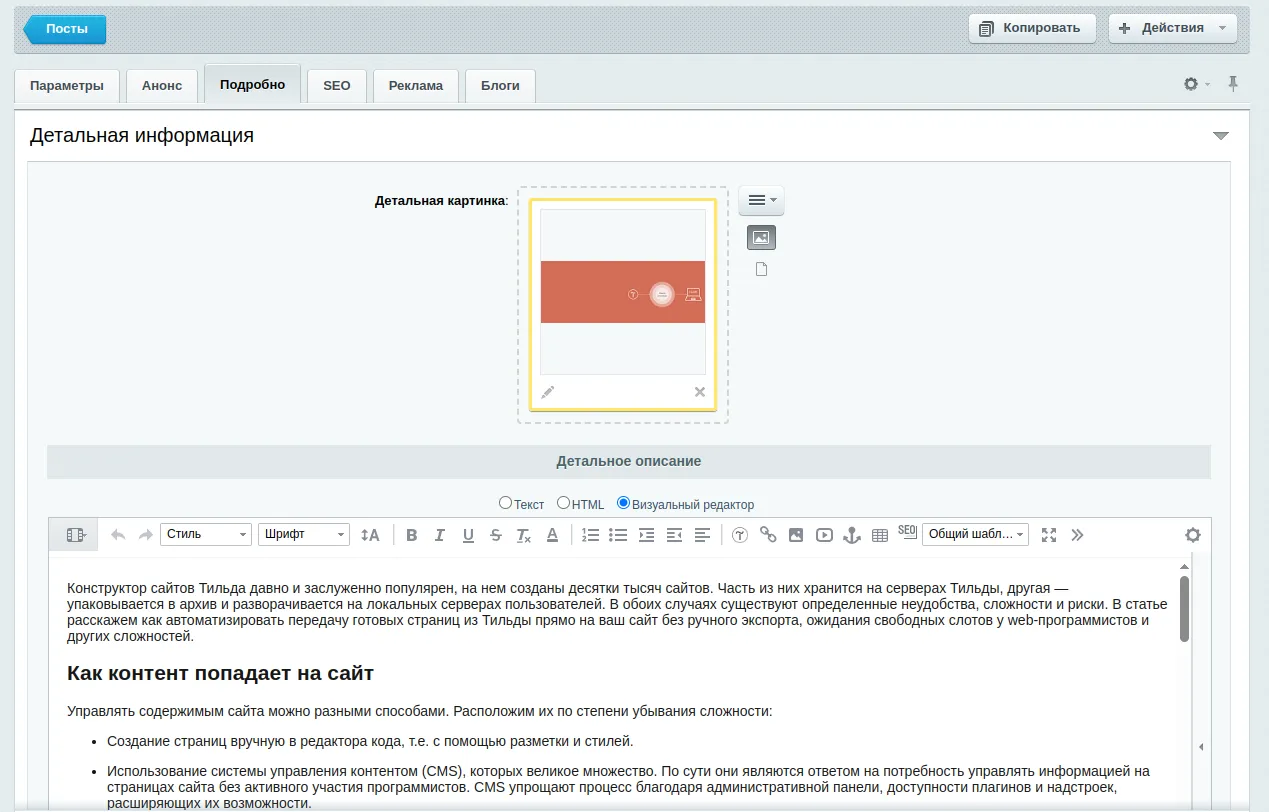
Task: Insert a table into the description
Action: click(x=880, y=535)
